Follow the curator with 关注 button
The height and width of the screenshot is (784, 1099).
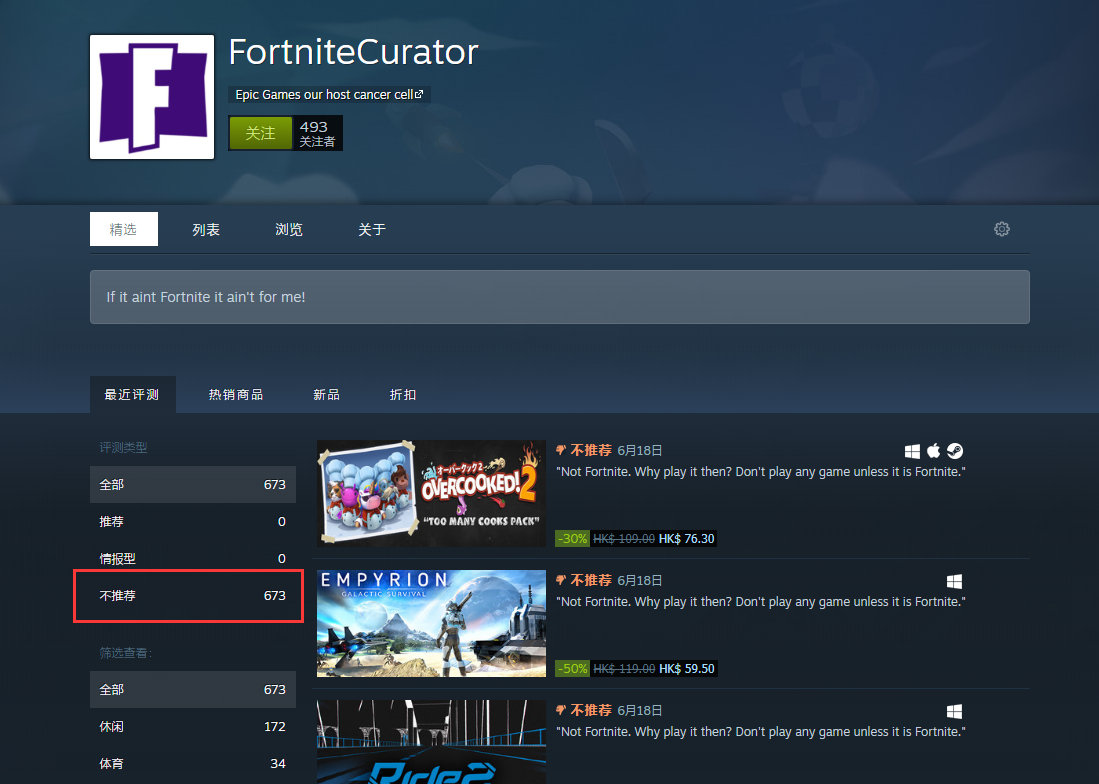point(260,133)
